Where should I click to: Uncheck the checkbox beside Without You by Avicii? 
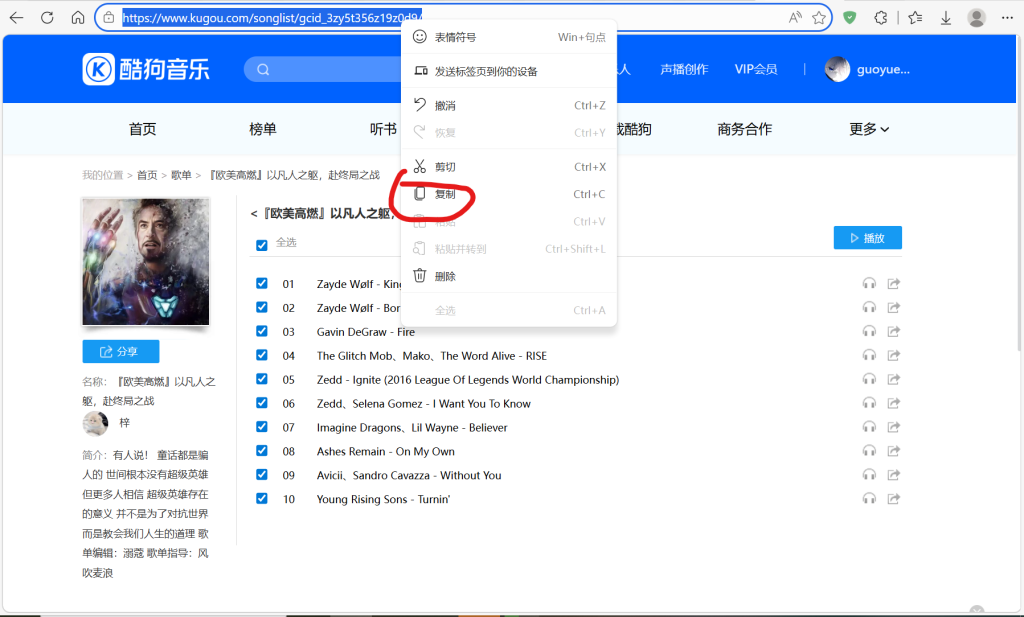coord(262,475)
